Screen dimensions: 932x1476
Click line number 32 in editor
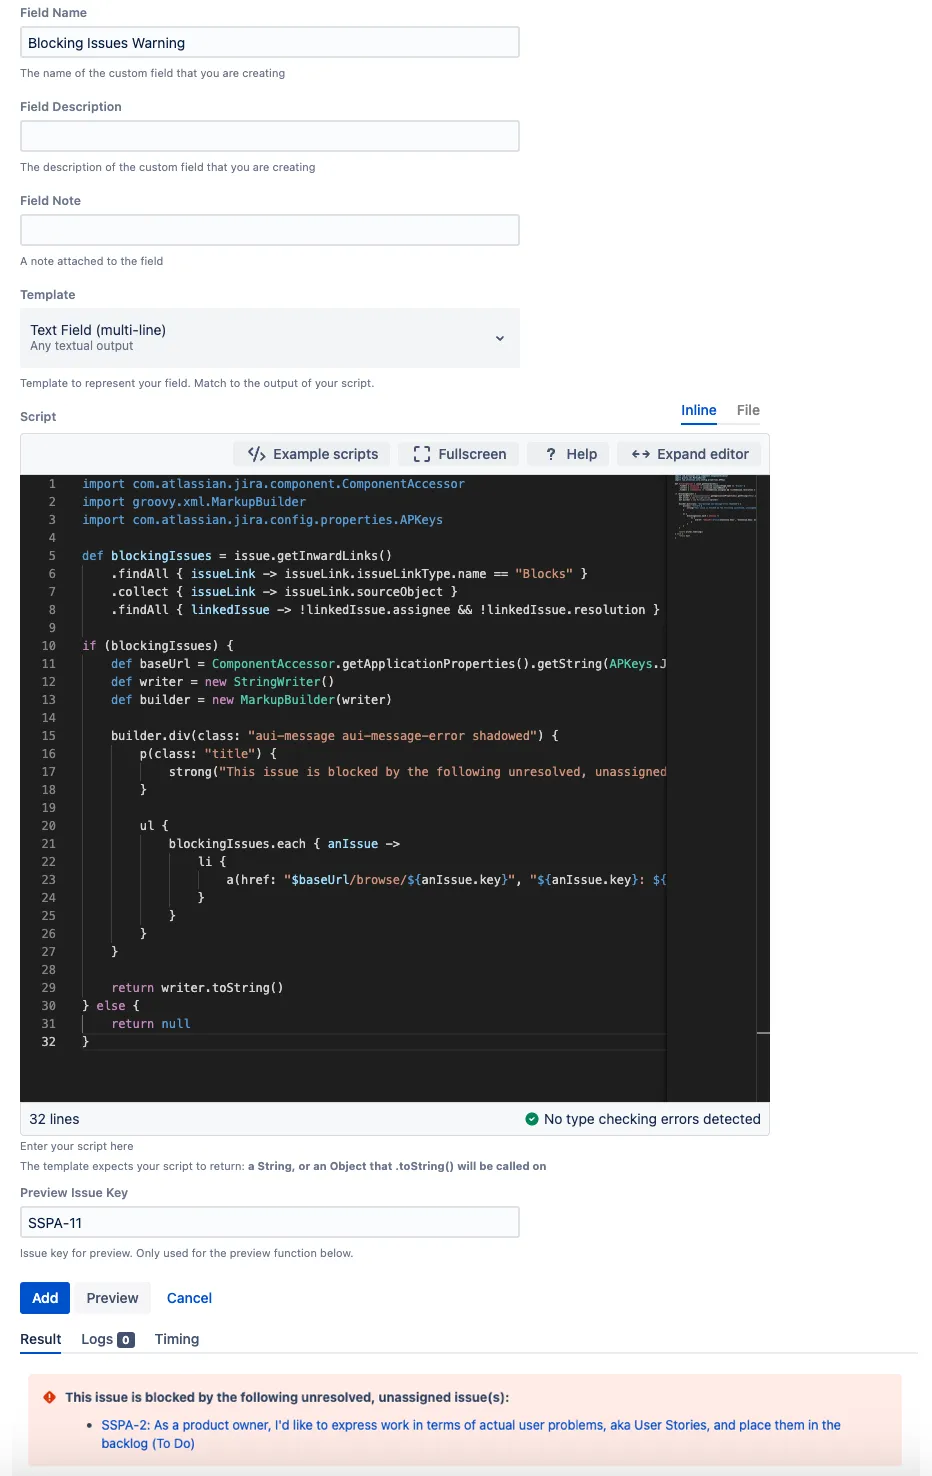click(x=49, y=1042)
